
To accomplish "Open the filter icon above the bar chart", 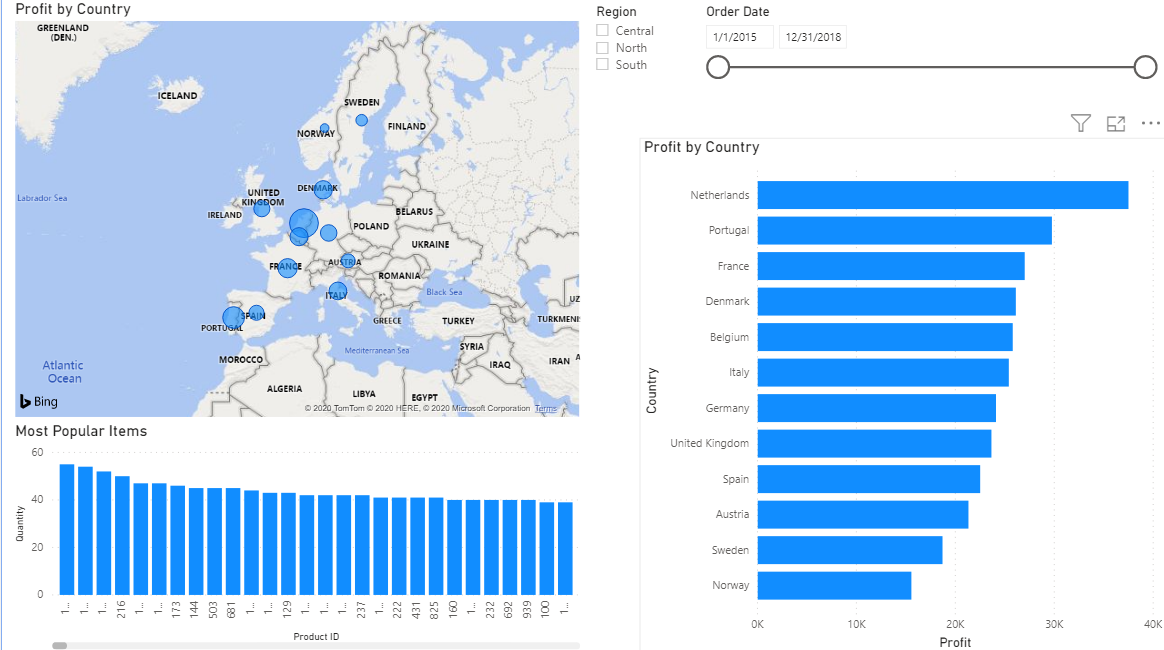I will [1081, 123].
